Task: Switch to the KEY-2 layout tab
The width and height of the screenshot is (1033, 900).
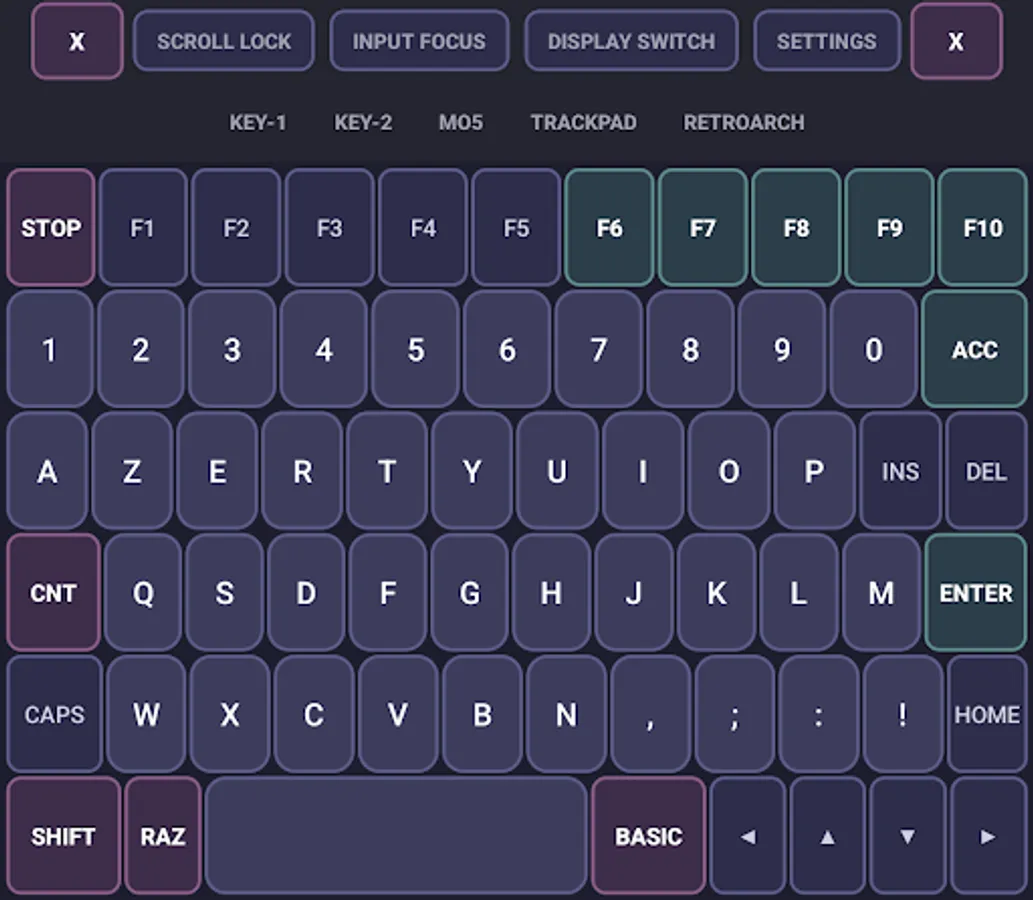Action: click(362, 122)
